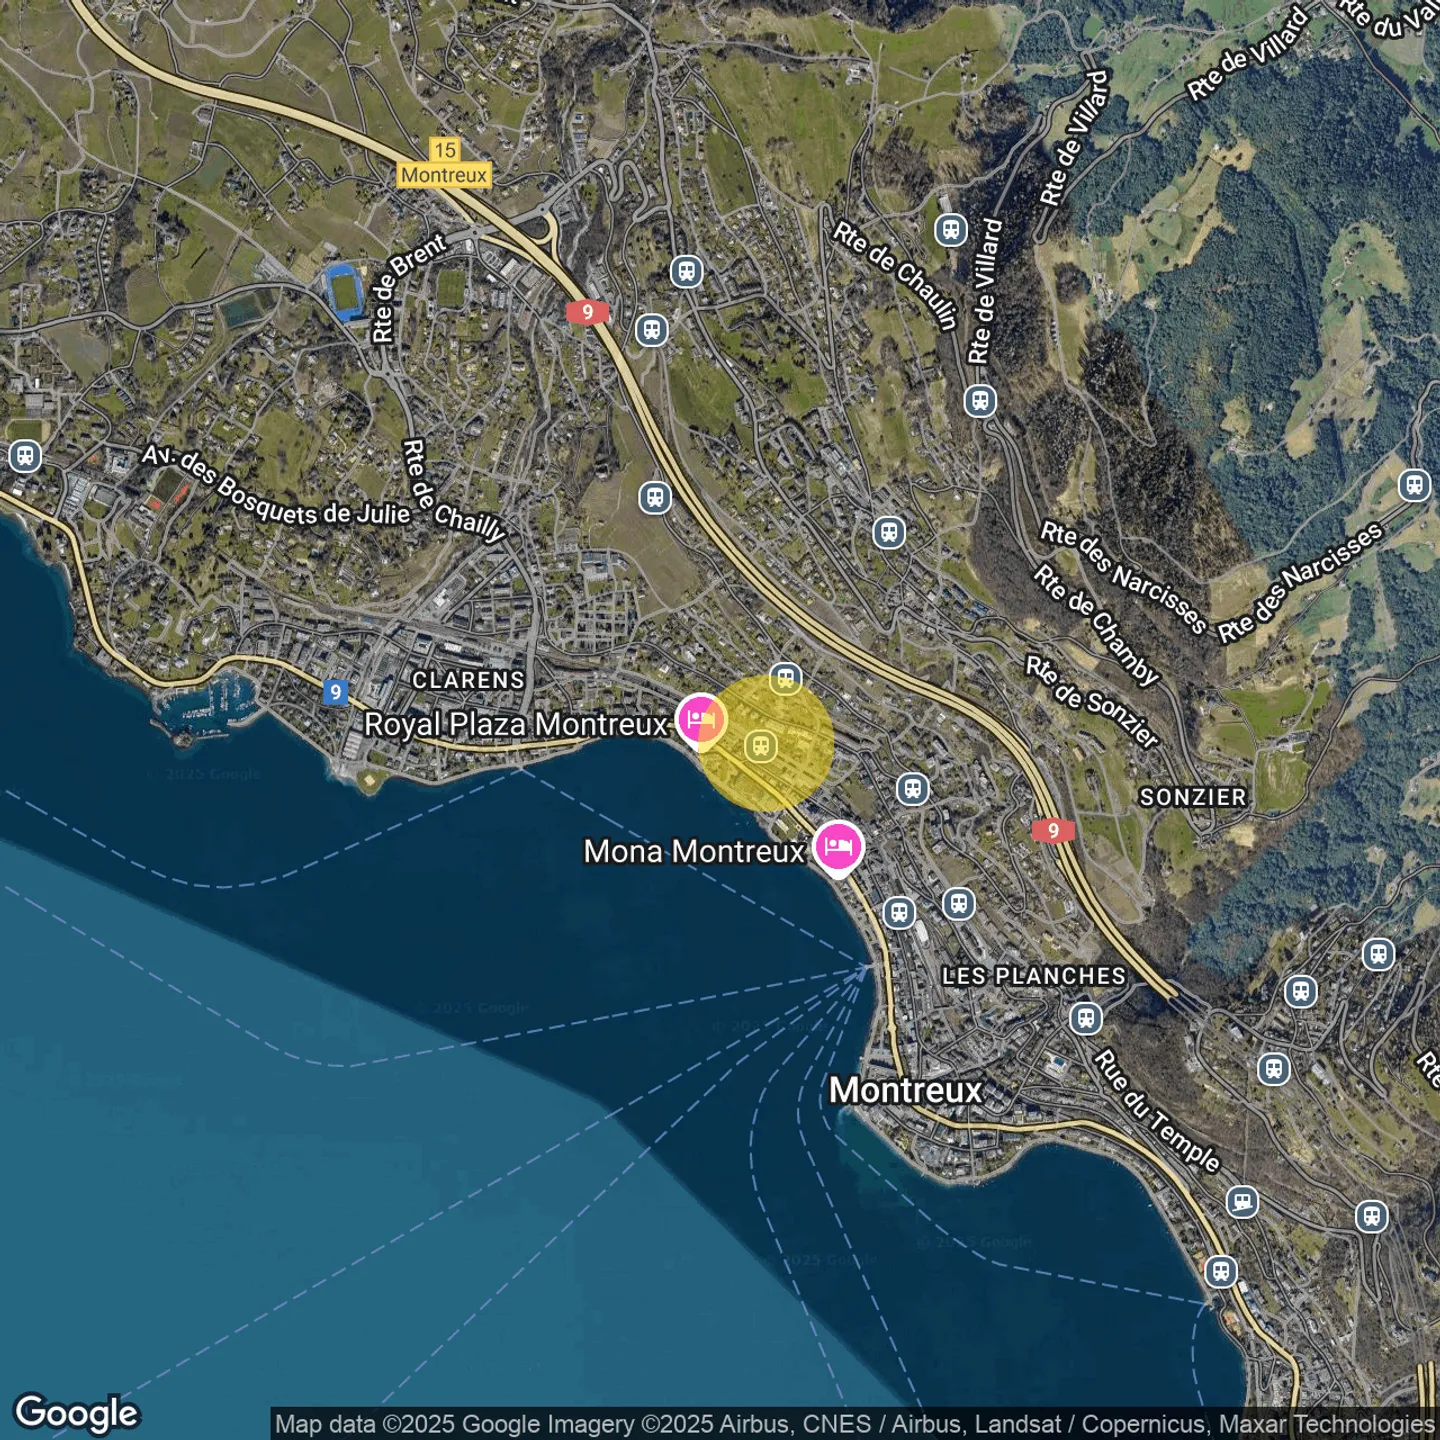Click the yellow 15 Montreux exit shield
Image resolution: width=1440 pixels, height=1440 pixels.
coord(444,163)
